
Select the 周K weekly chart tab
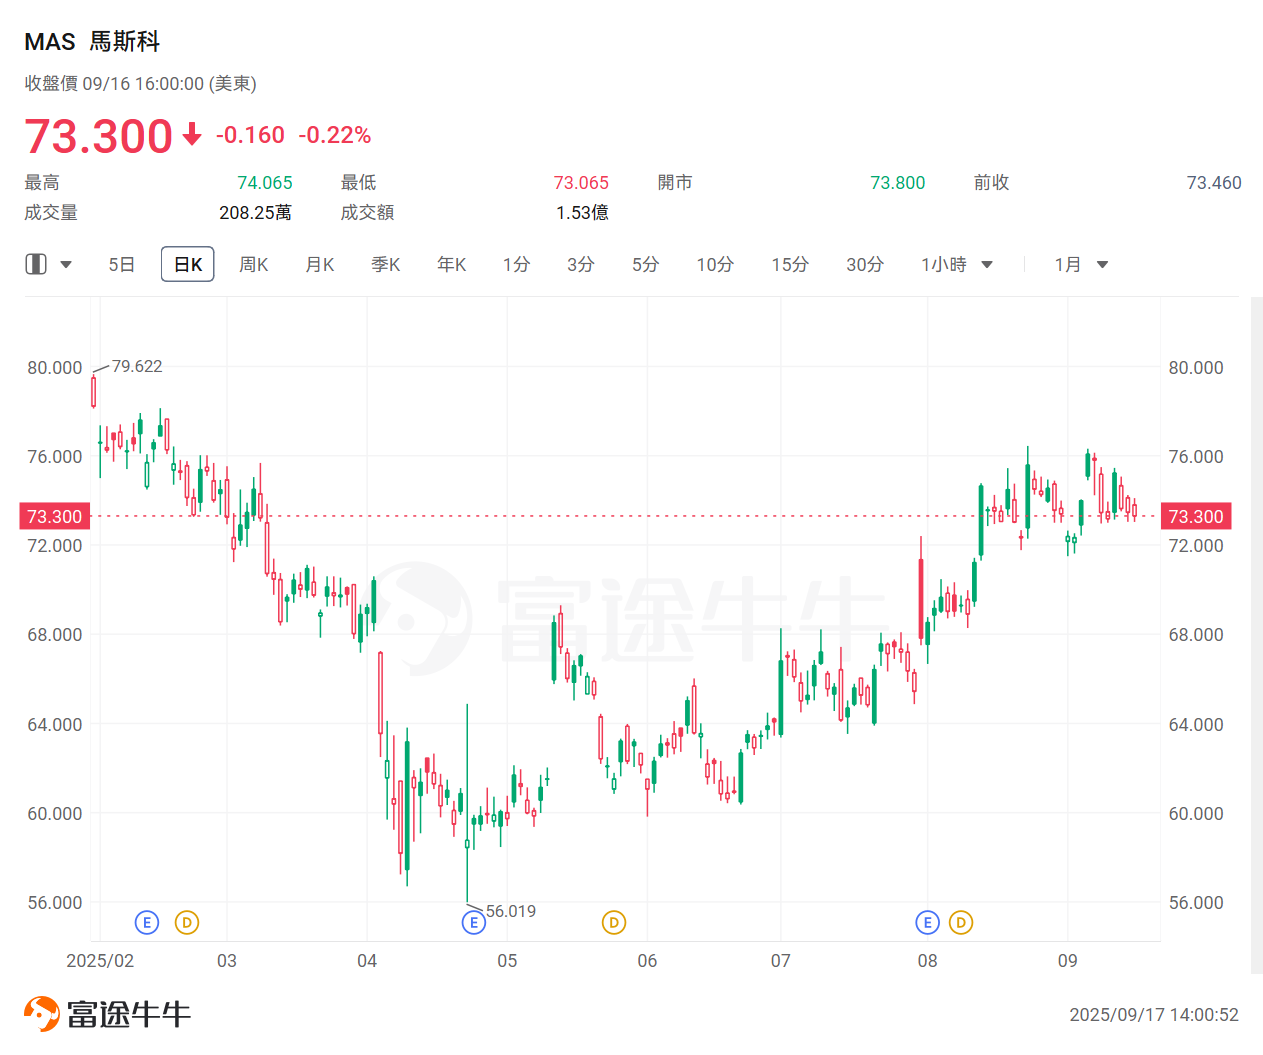(x=254, y=265)
